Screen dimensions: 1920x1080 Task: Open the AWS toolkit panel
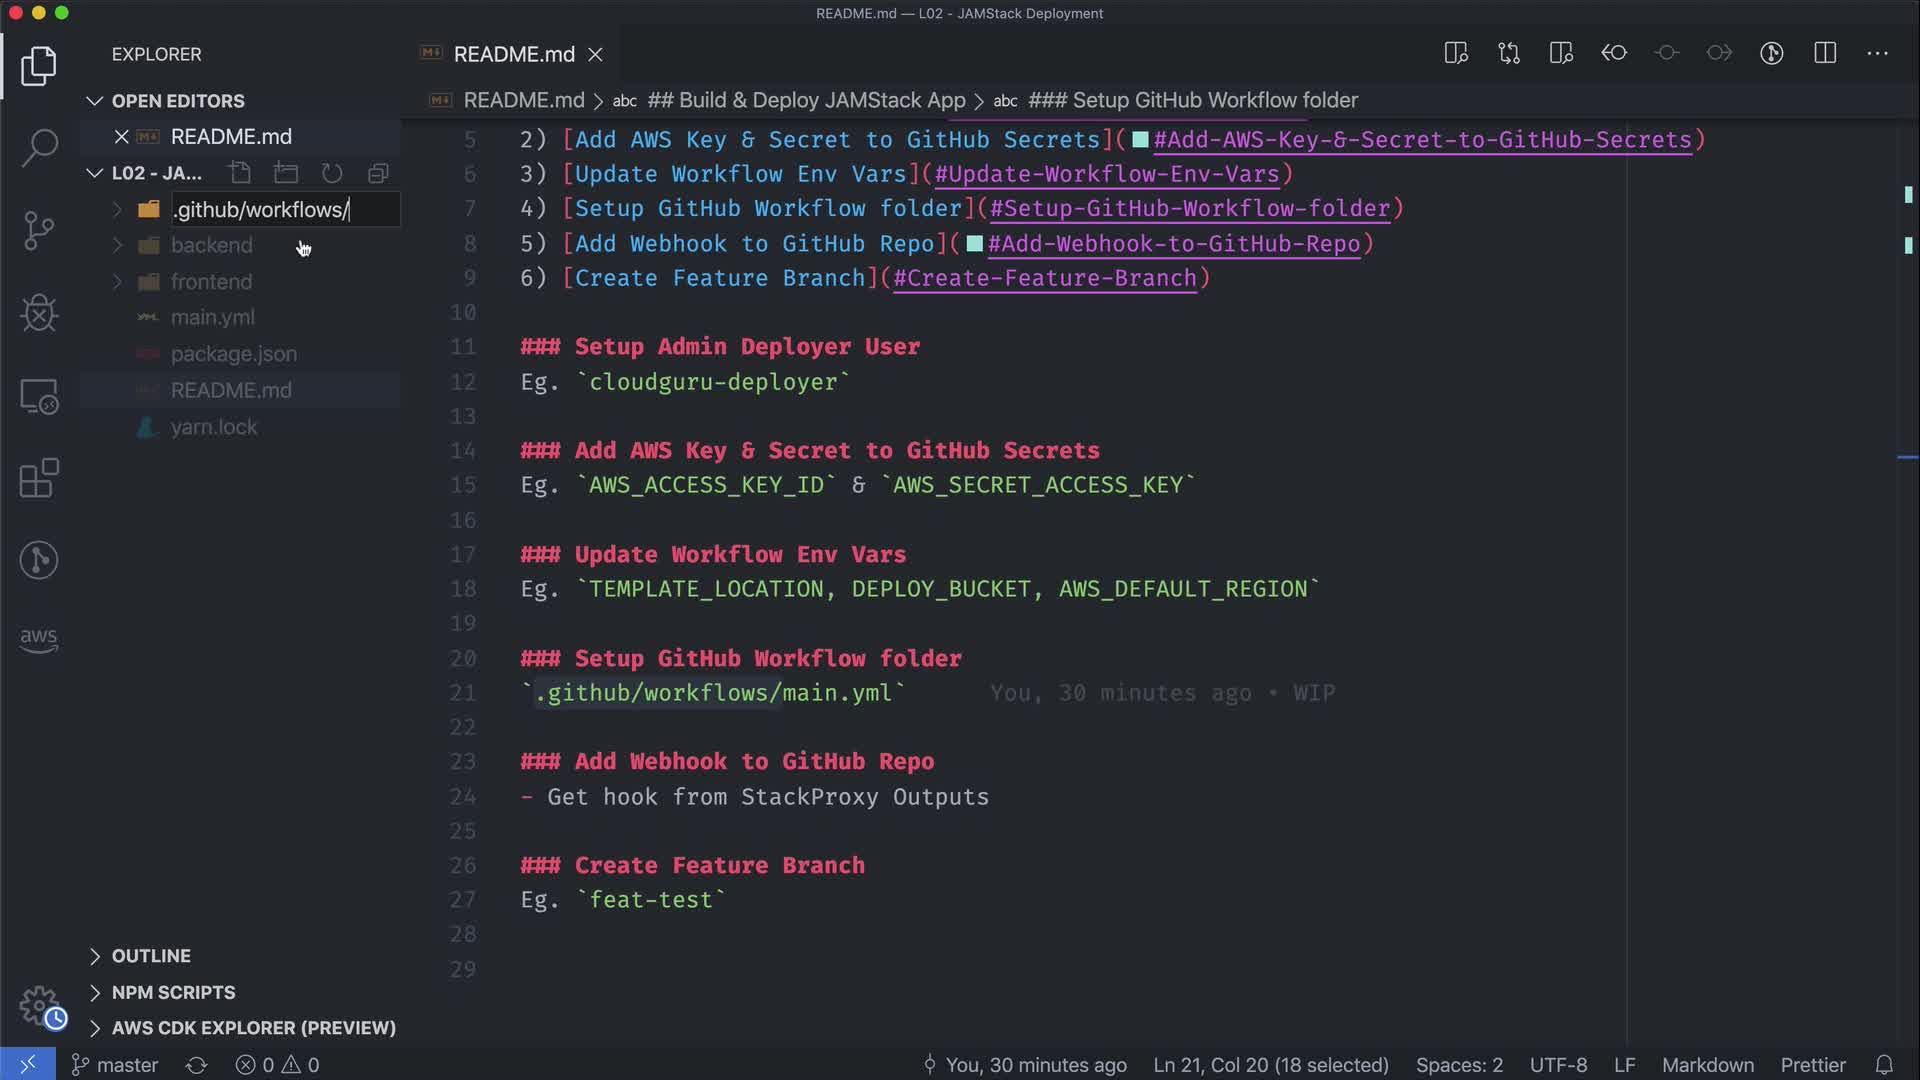[x=39, y=639]
